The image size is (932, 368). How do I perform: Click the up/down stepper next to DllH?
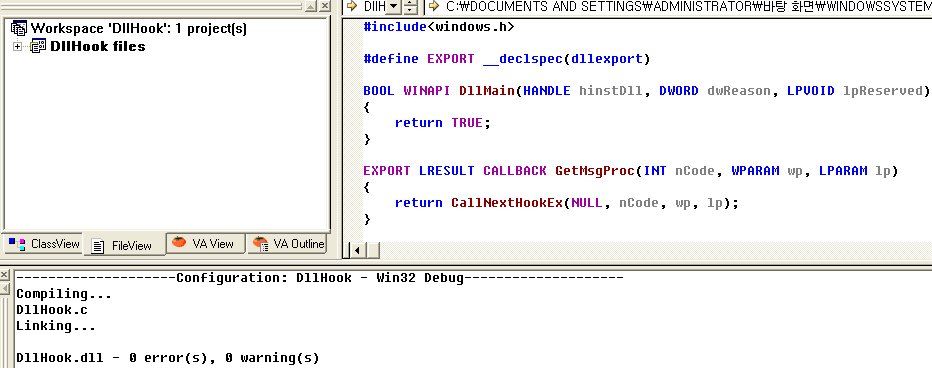411,7
